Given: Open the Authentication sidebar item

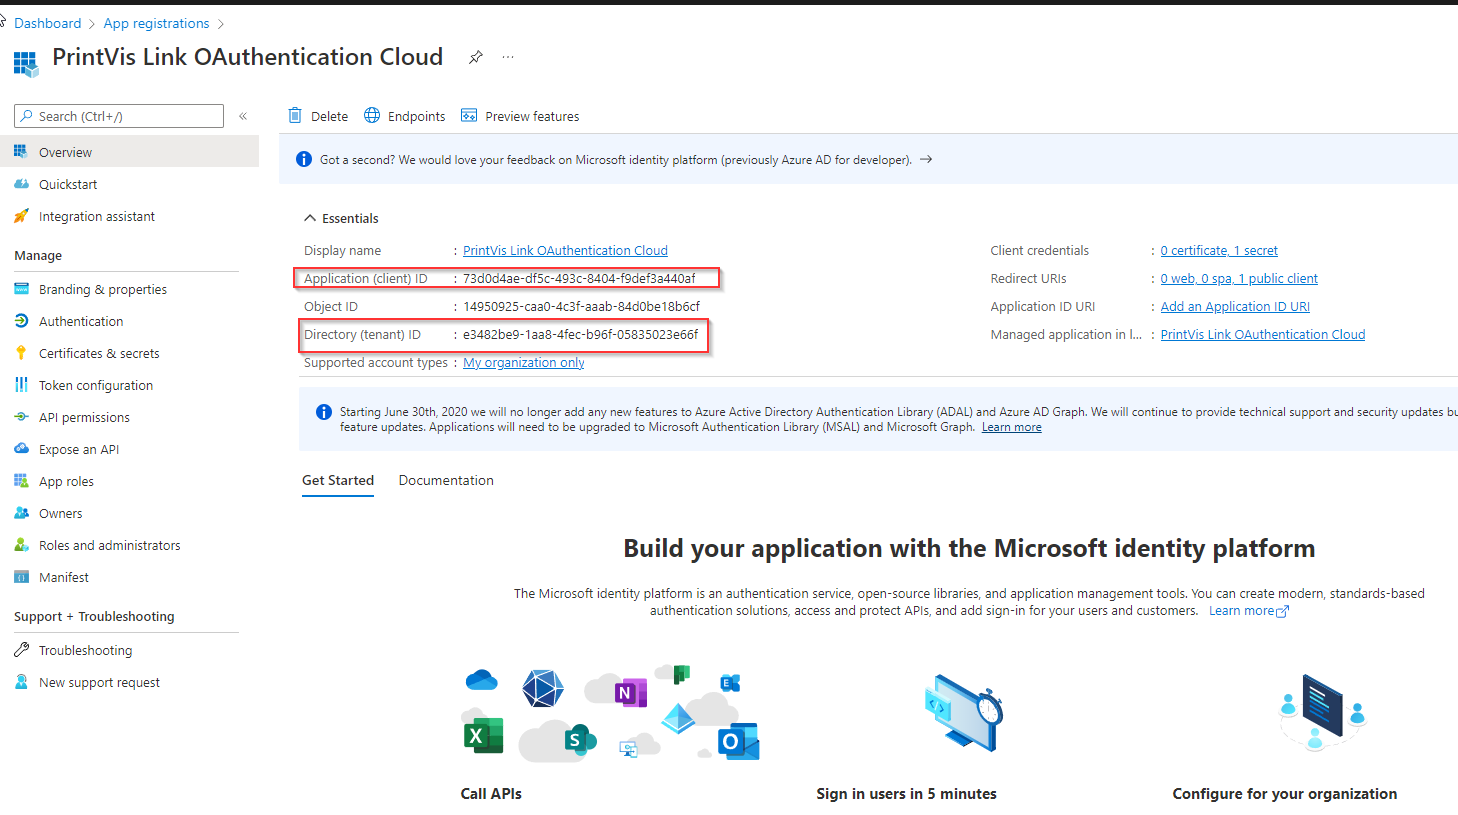Looking at the screenshot, I should click(x=81, y=321).
